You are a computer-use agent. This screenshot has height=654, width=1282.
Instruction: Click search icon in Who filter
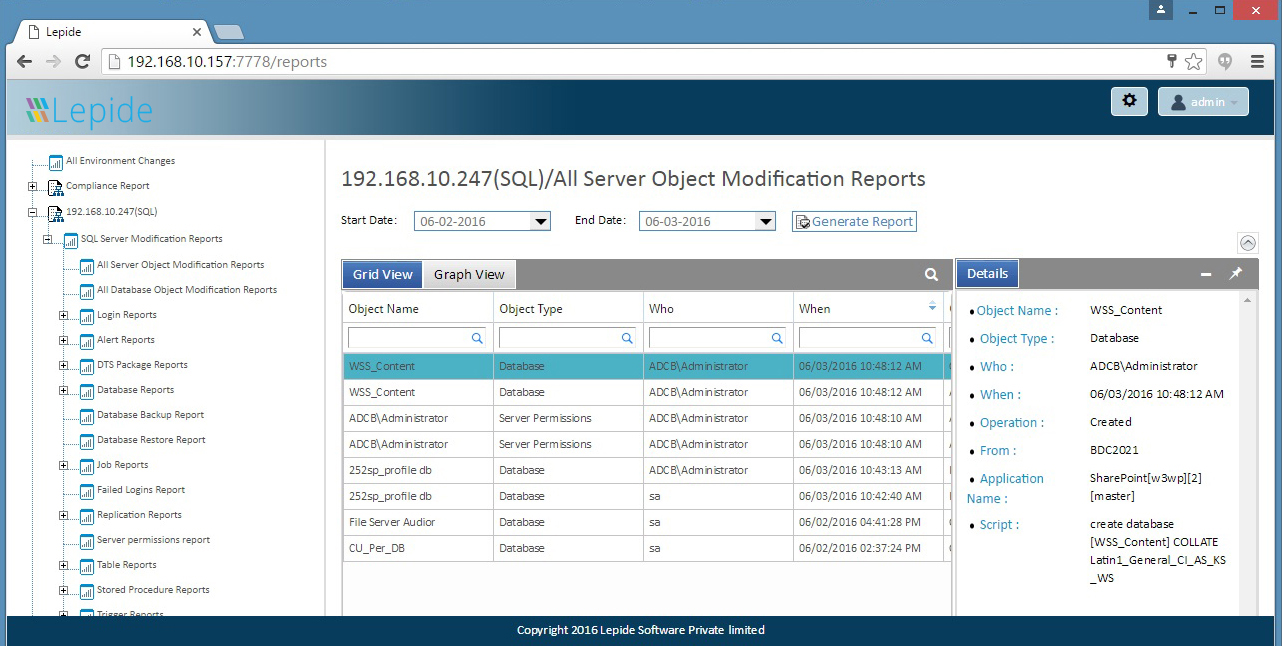pyautogui.click(x=777, y=339)
